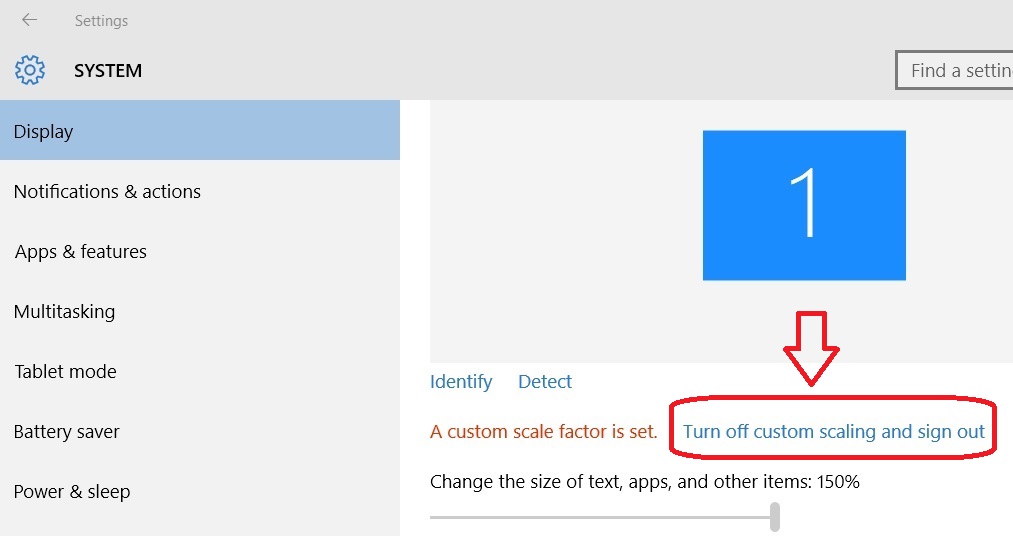This screenshot has height=536, width=1013.
Task: Go to Multitasking settings
Action: pos(64,311)
